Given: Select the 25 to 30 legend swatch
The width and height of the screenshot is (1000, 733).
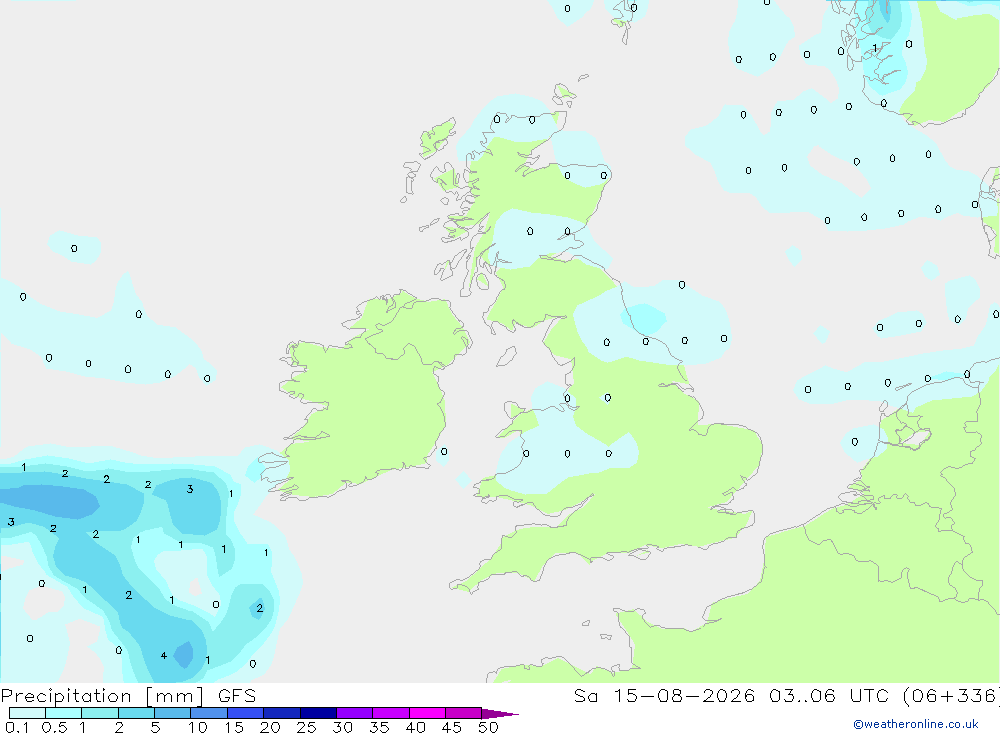Looking at the screenshot, I should click(x=318, y=713).
